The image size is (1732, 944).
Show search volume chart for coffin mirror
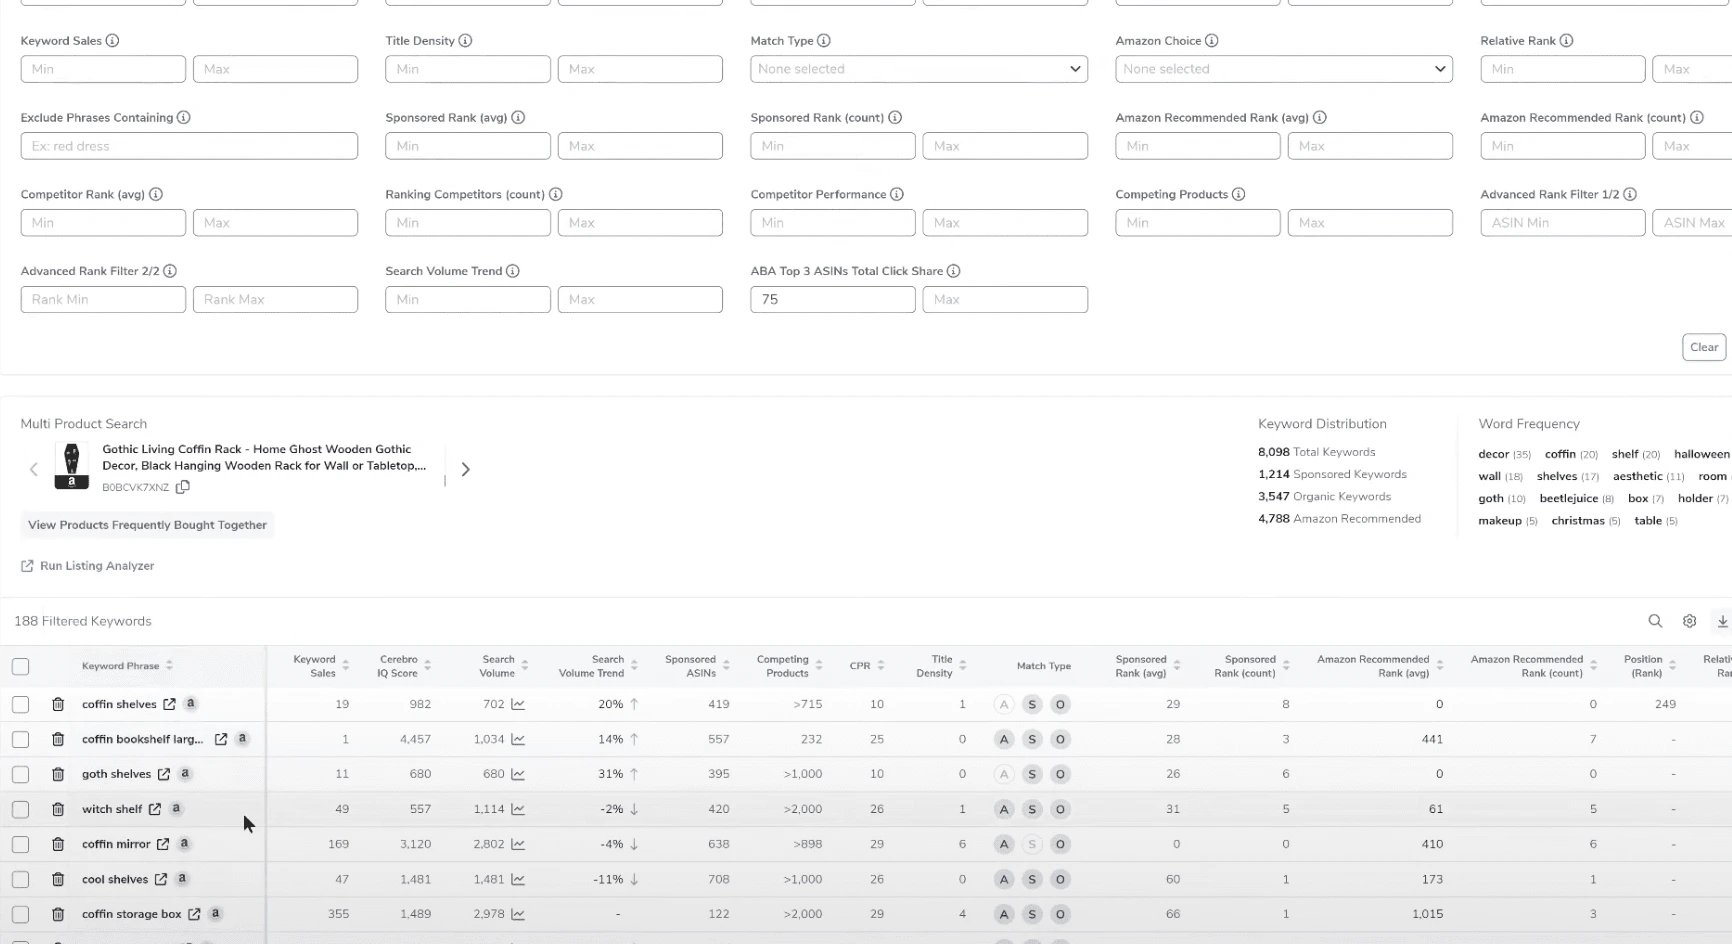518,844
